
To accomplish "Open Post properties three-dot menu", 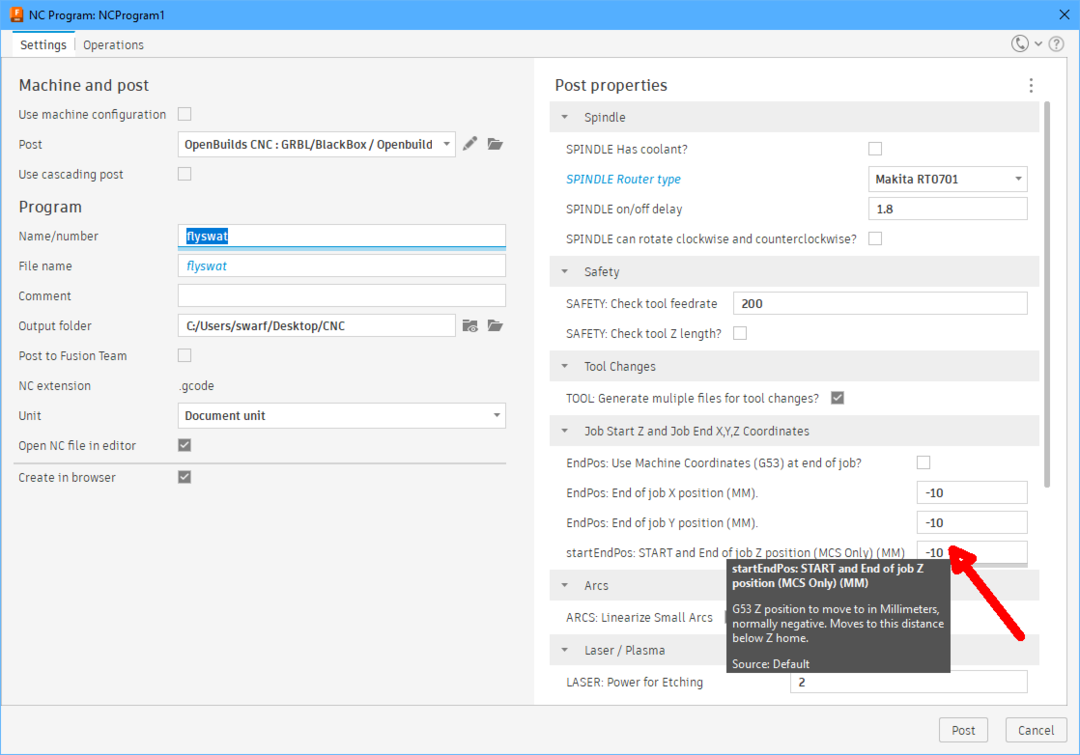I will 1031,86.
